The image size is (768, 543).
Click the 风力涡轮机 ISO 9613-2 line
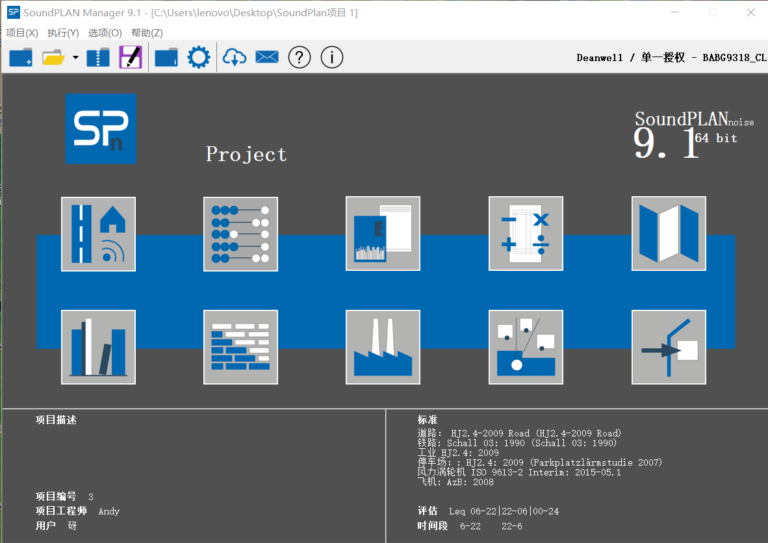tap(519, 472)
